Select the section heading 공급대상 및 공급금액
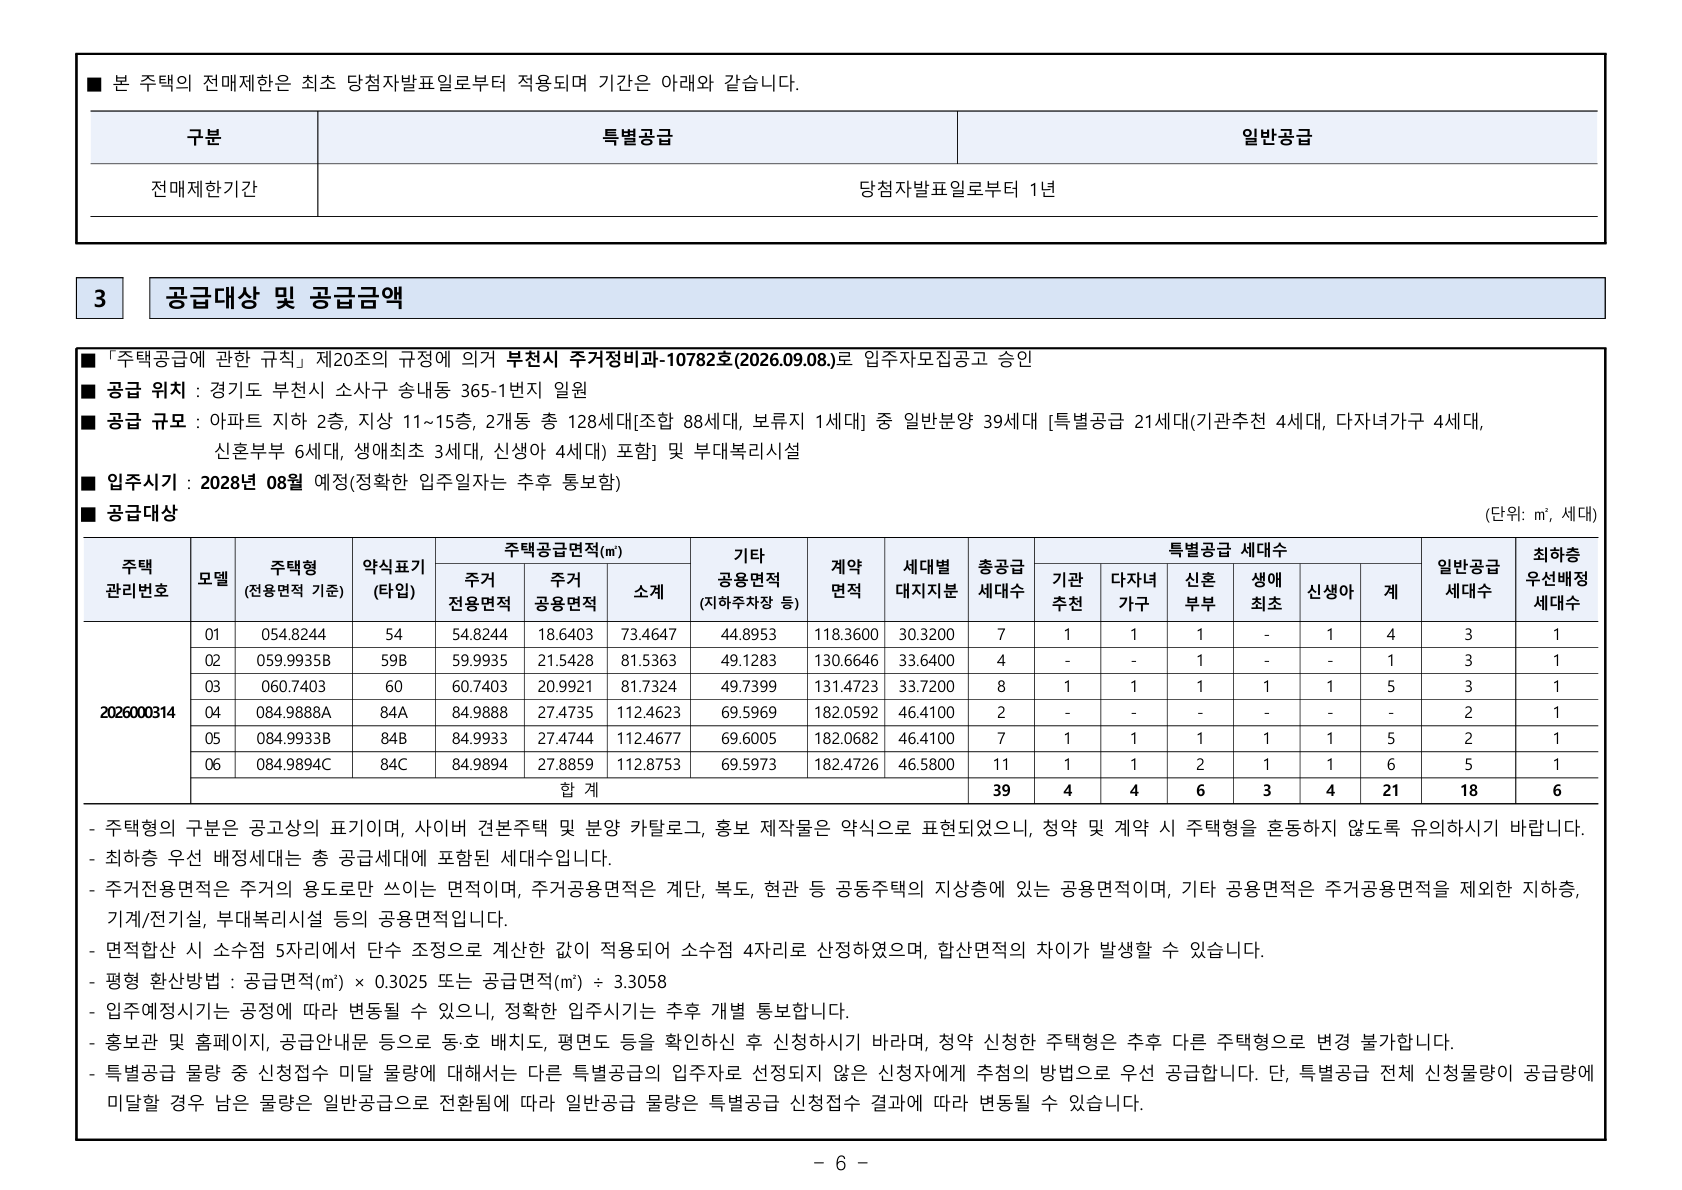 285,298
